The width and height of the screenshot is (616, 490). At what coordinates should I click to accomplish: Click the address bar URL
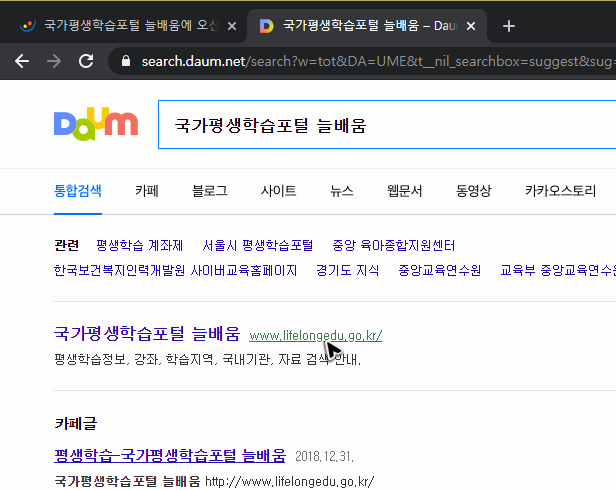(377, 61)
